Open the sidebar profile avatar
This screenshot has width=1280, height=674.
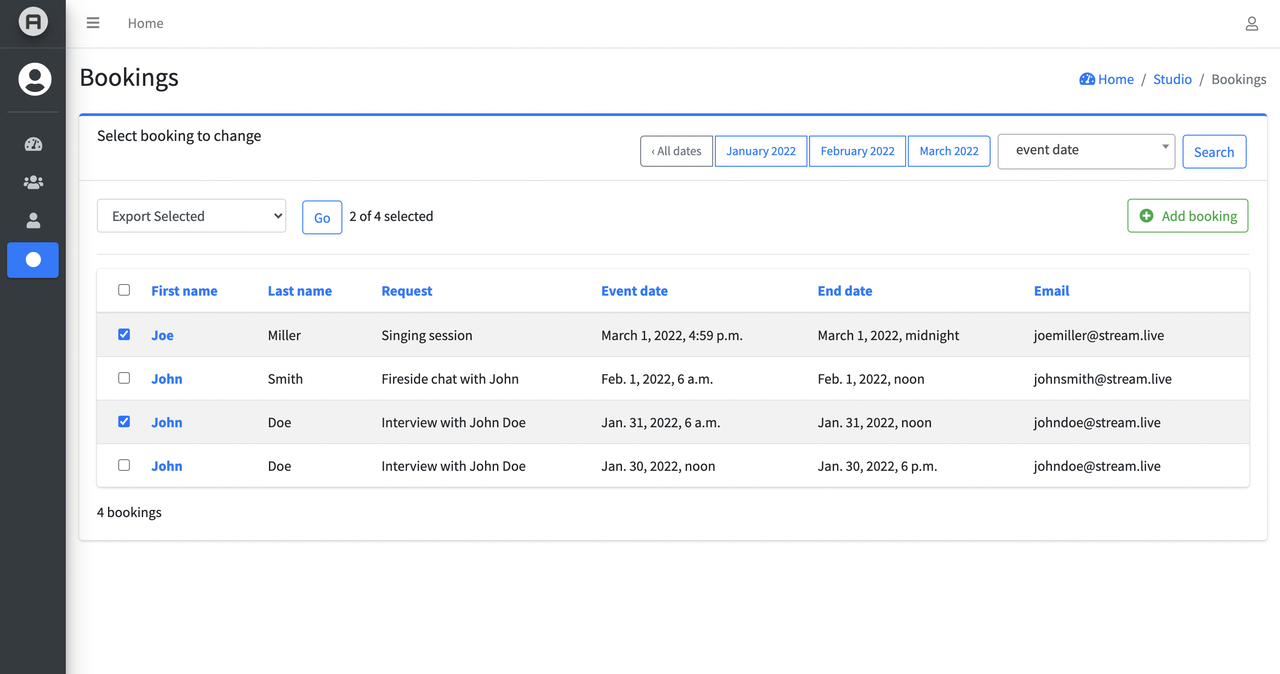pos(34,79)
